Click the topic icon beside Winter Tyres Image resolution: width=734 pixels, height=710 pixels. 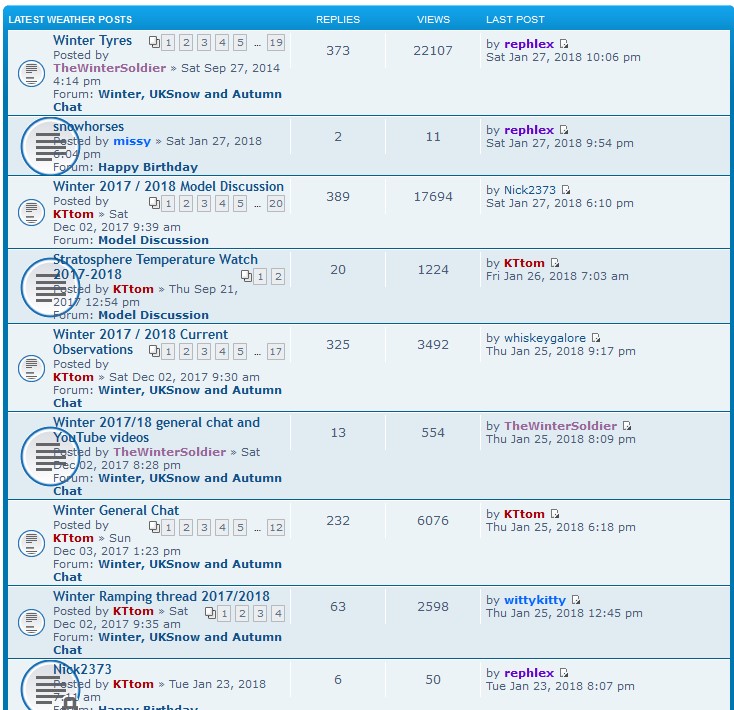point(31,73)
